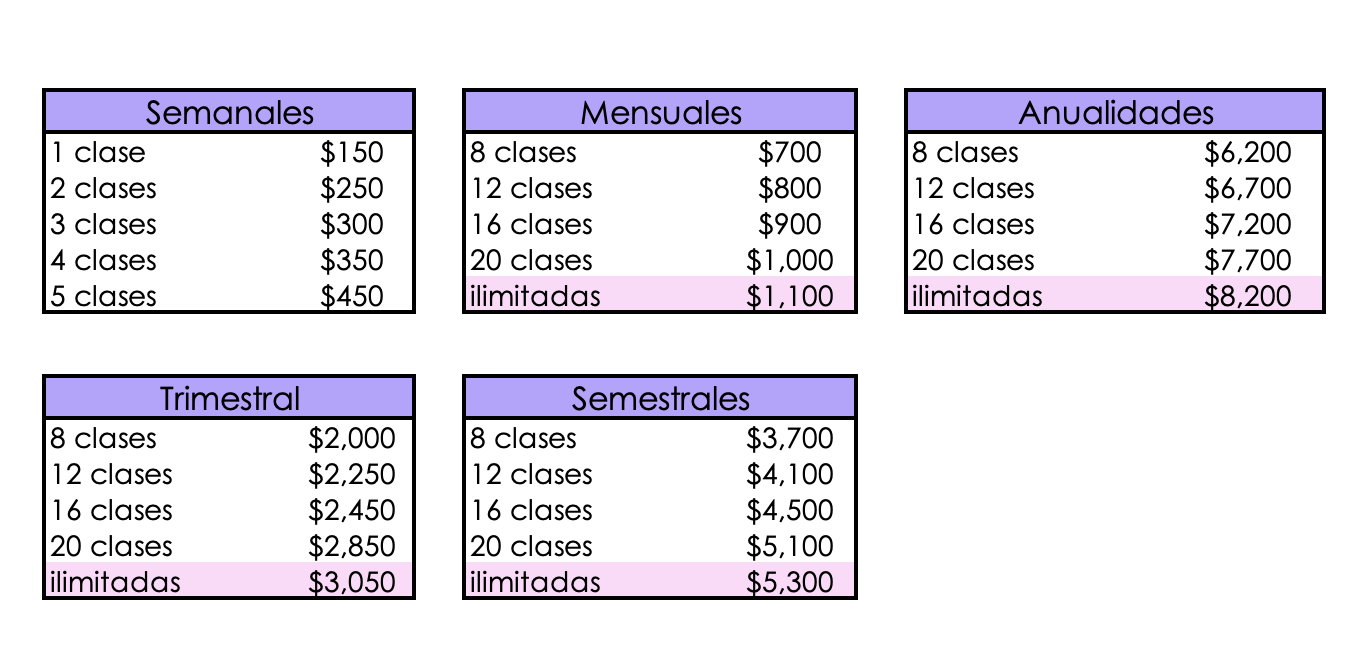Select the $6,200 price cell
1366x662 pixels.
[x=1247, y=153]
